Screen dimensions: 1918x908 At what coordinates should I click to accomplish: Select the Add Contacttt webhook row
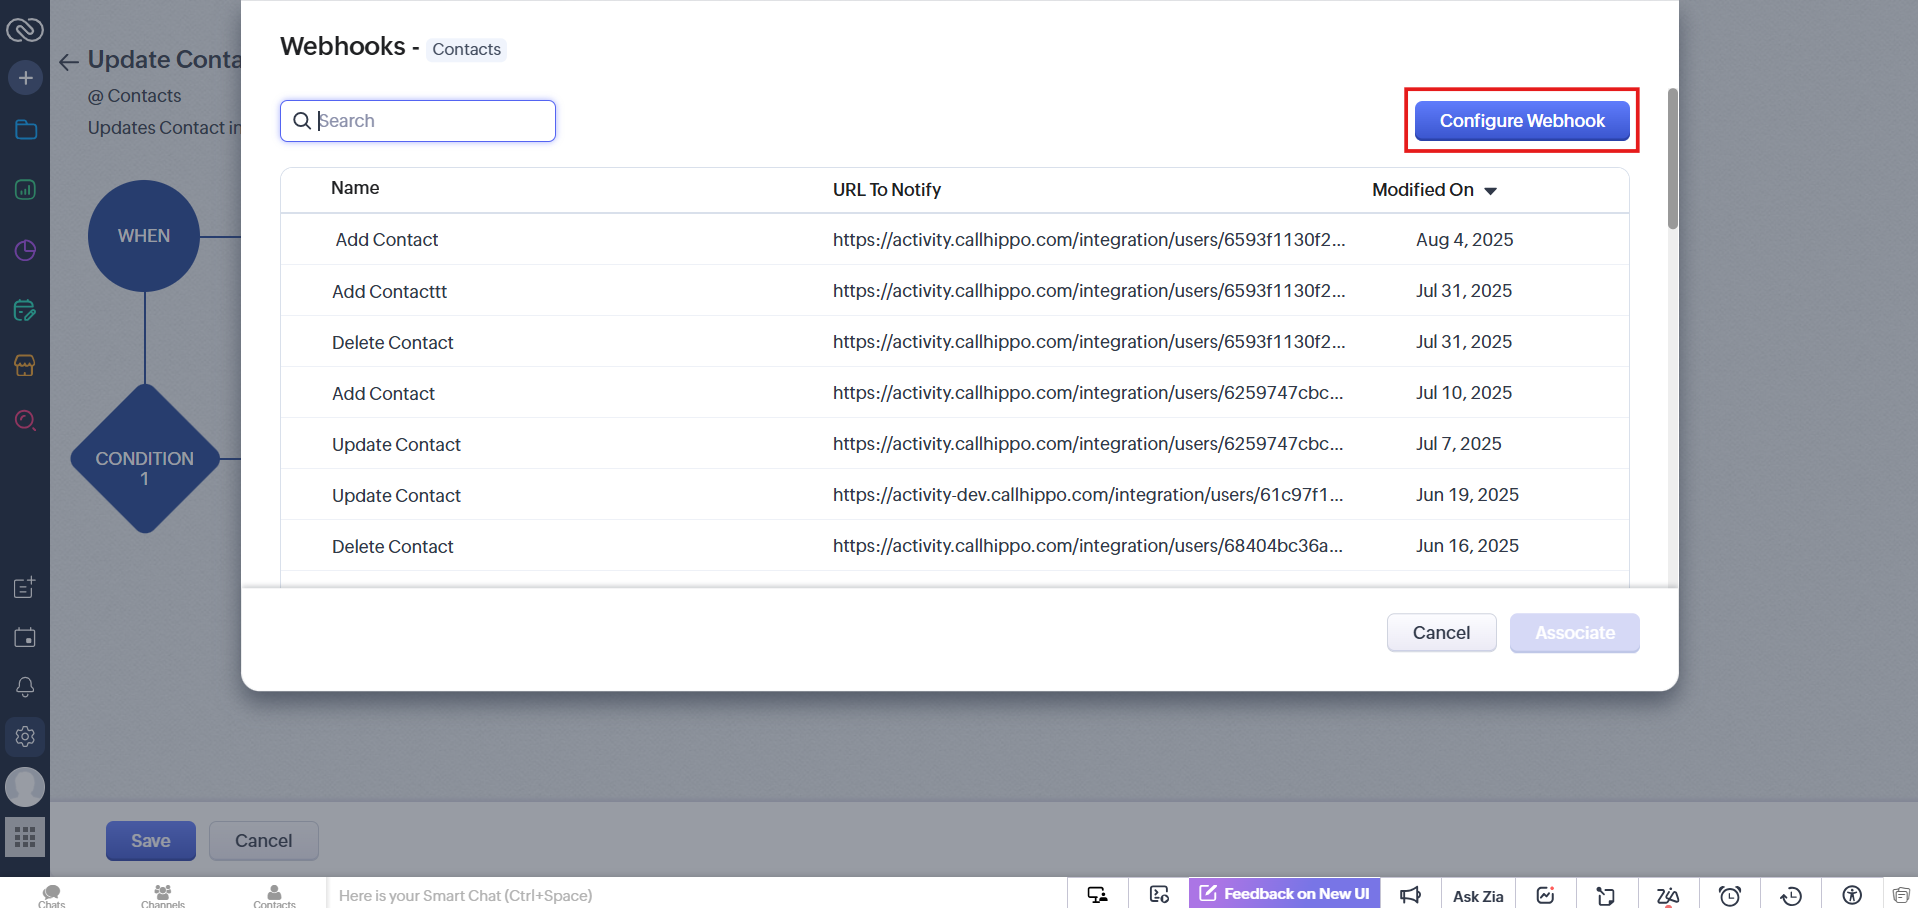pyautogui.click(x=955, y=291)
